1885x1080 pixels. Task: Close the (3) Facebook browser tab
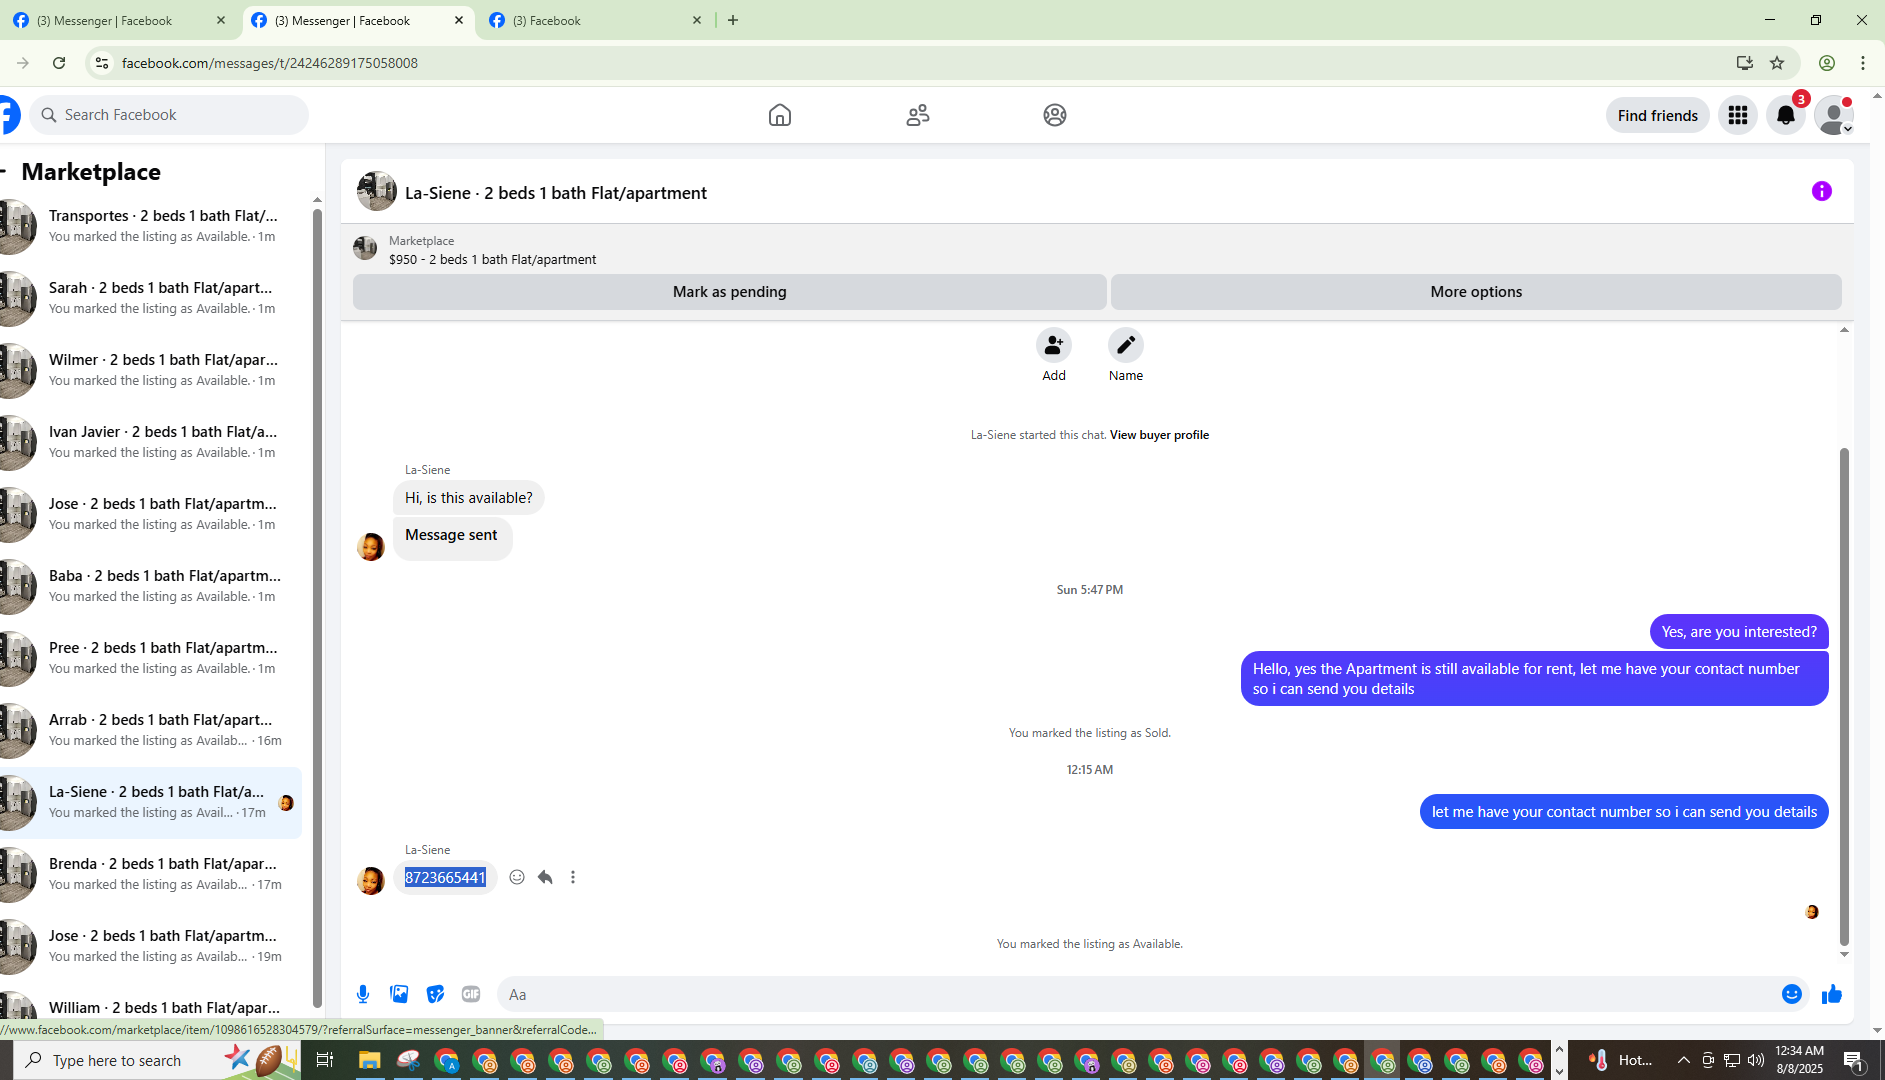click(697, 20)
